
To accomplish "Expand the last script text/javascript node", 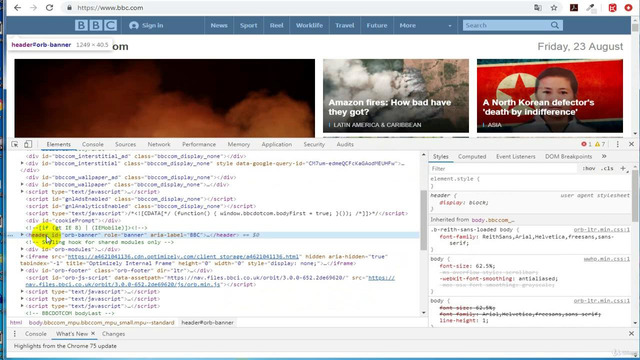I will click(x=22, y=306).
